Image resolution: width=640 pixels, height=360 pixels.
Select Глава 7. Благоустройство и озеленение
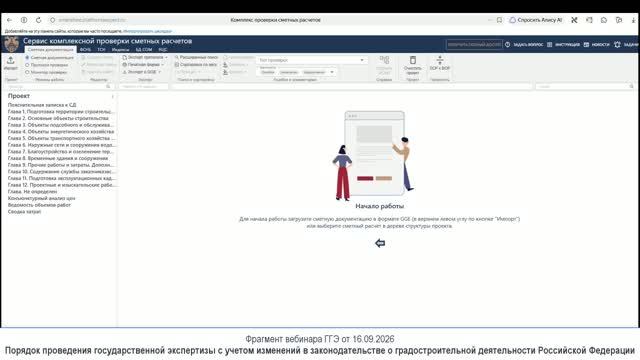coord(60,151)
